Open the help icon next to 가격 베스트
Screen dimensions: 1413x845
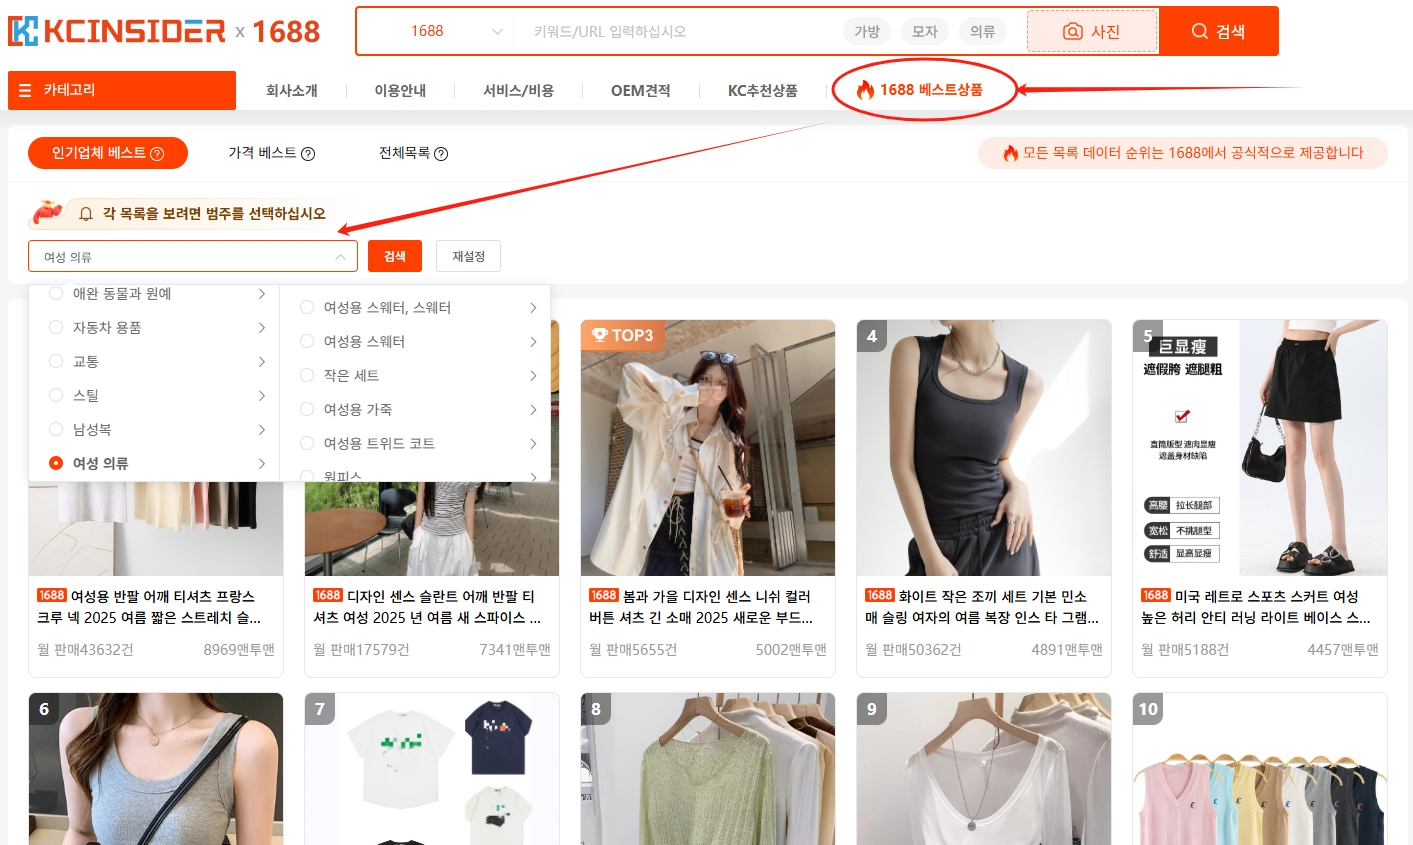click(x=308, y=154)
